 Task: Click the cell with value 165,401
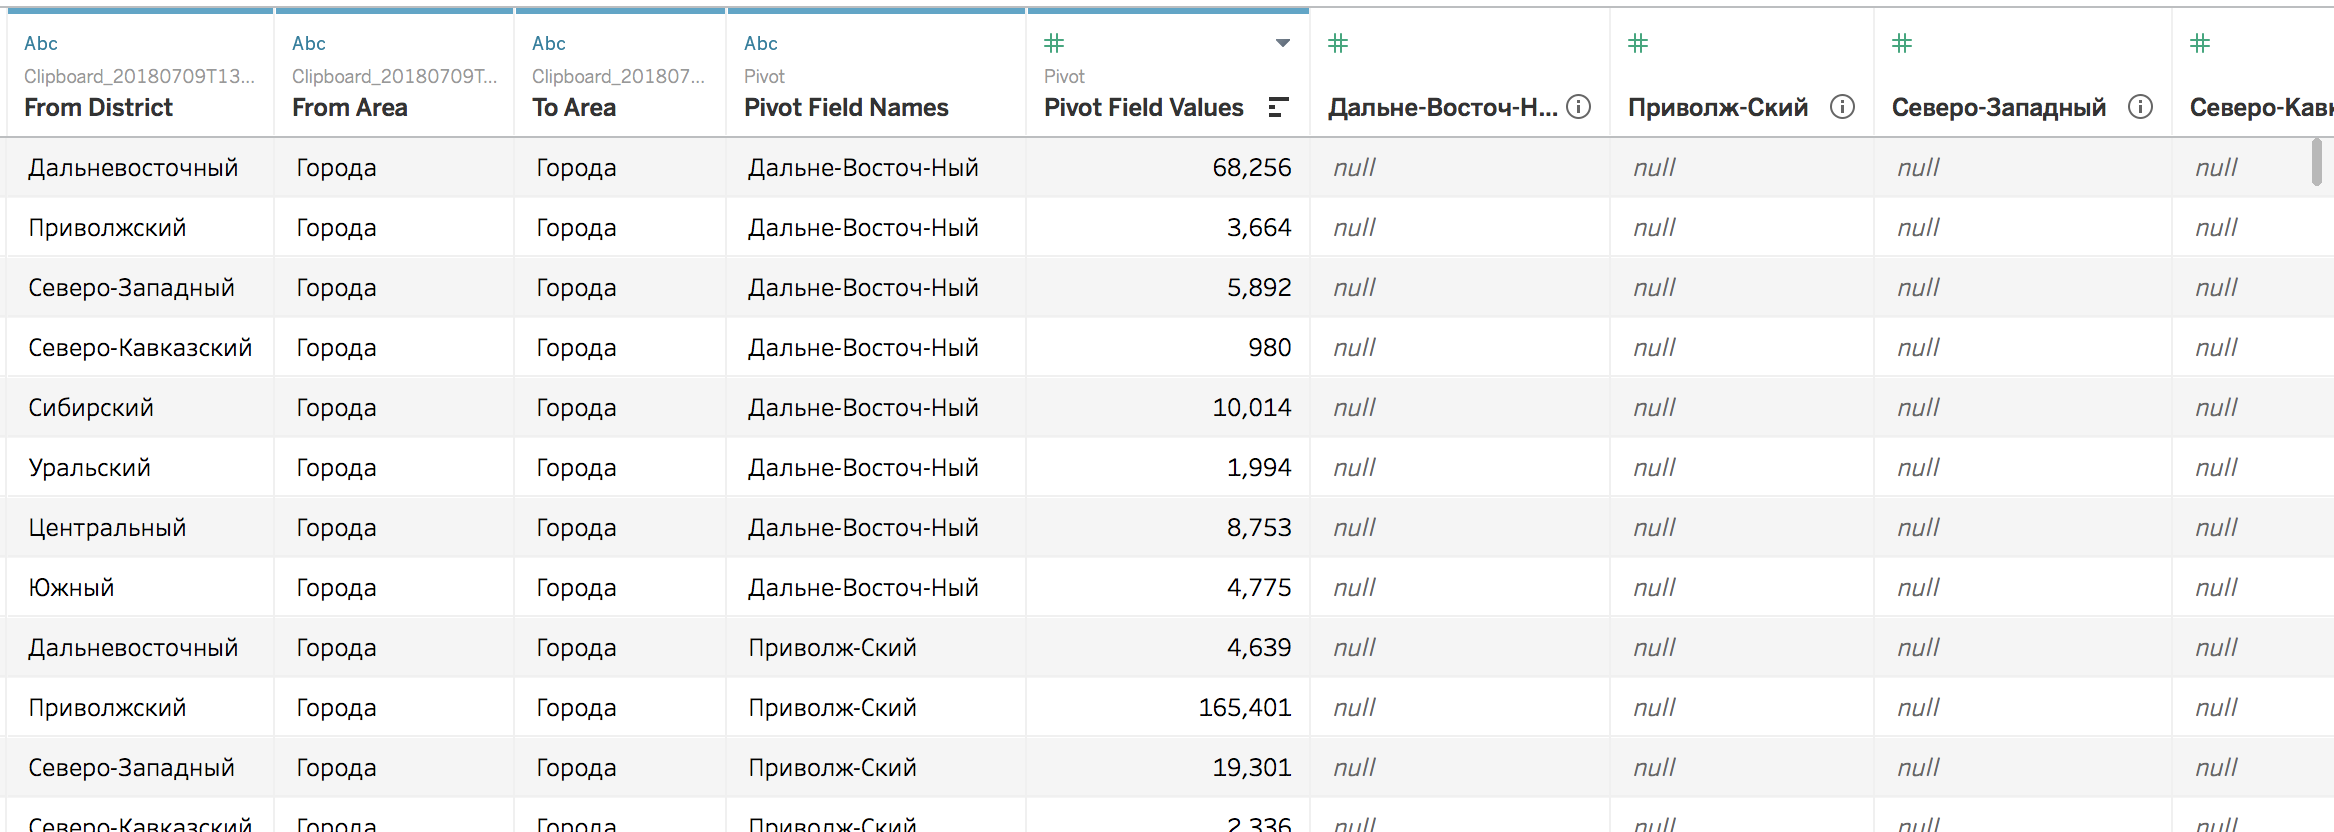coord(1244,708)
